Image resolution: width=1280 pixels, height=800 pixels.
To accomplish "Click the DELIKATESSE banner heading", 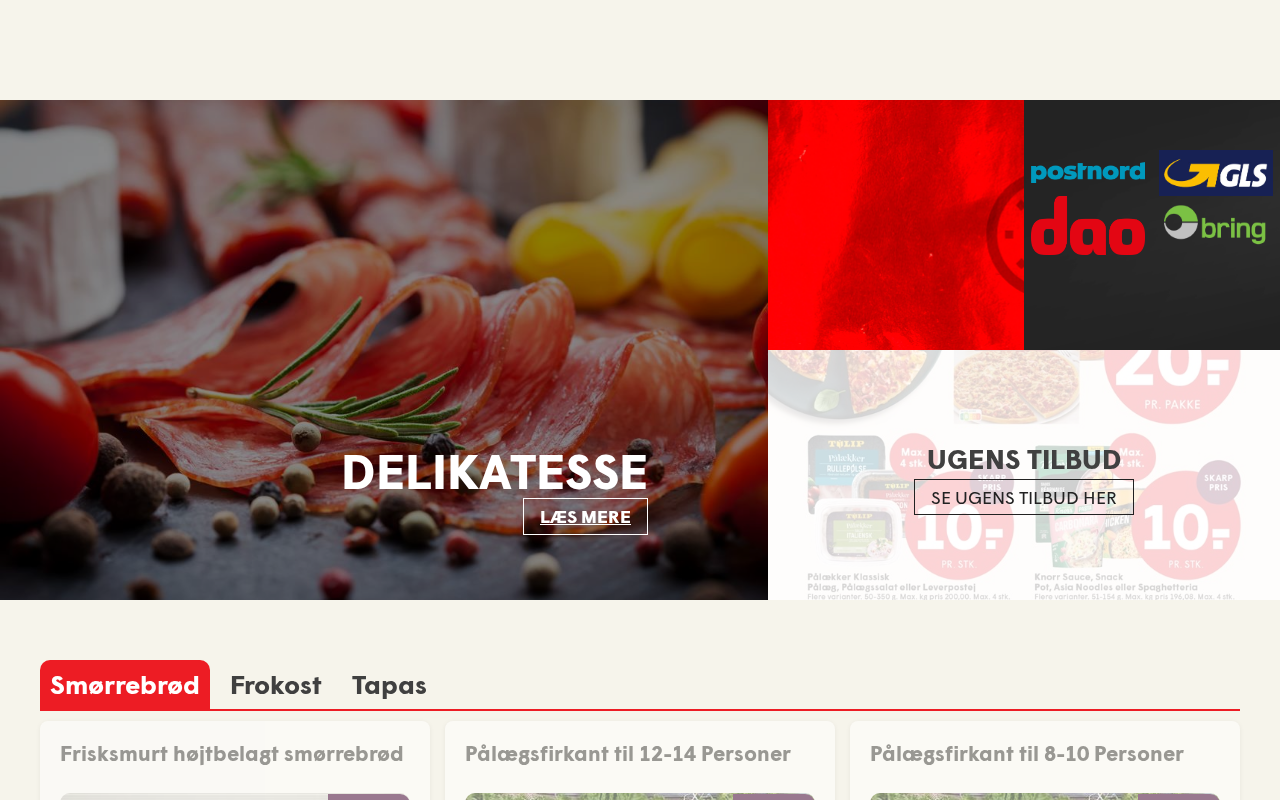I will pos(494,472).
